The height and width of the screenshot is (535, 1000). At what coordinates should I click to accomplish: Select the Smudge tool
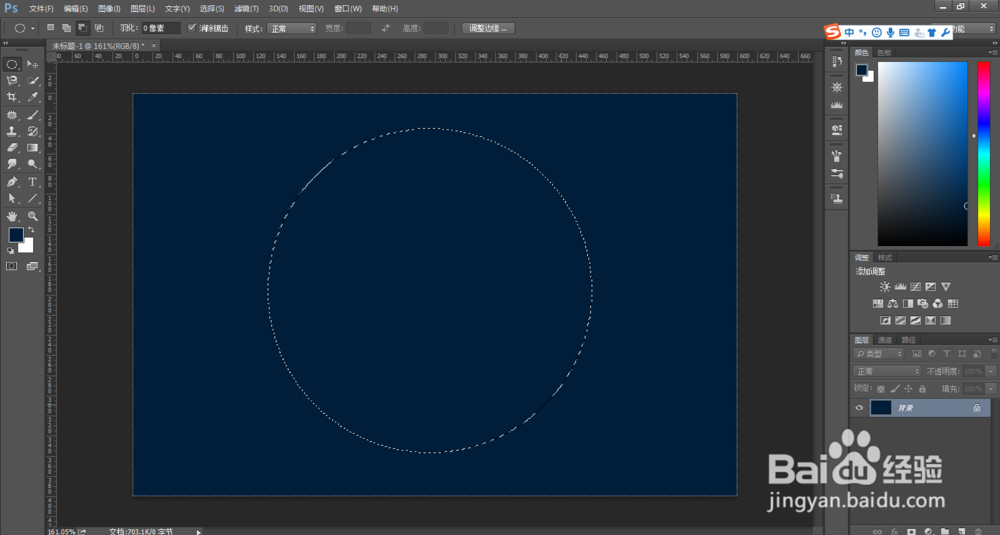pos(11,164)
